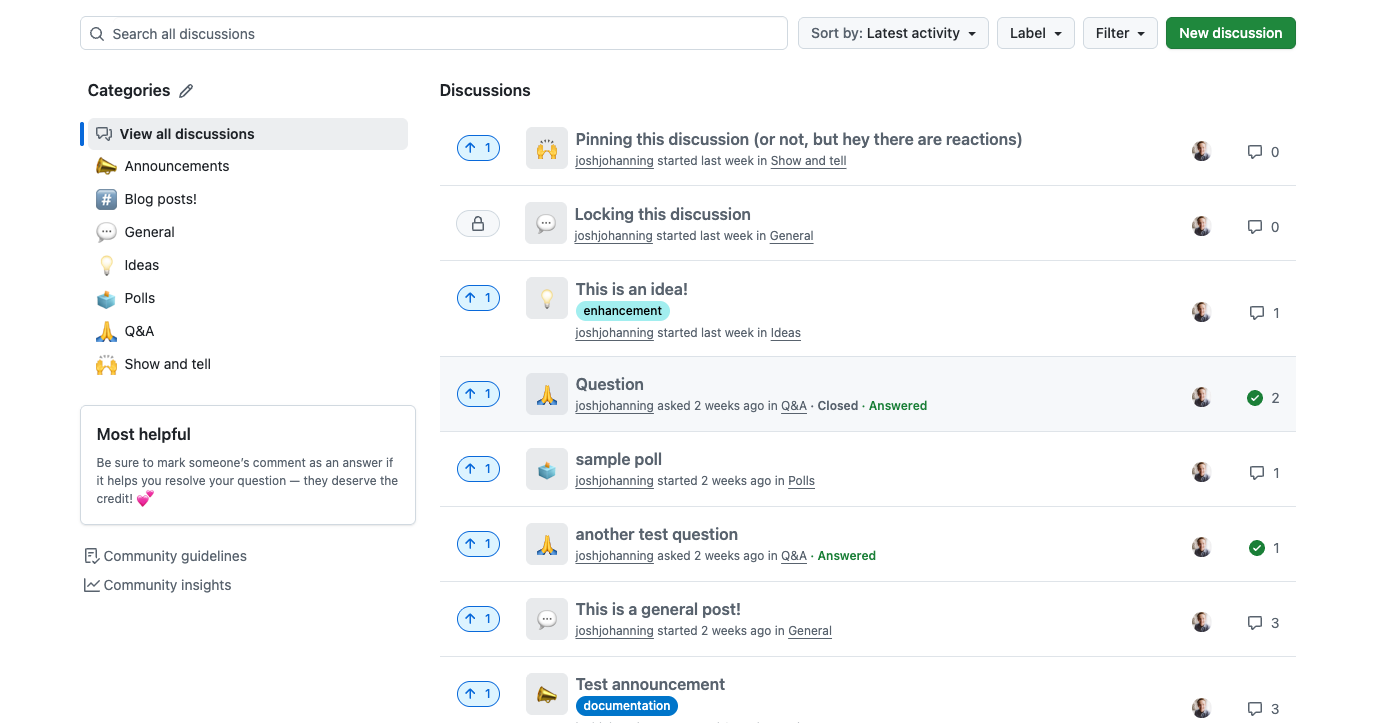
Task: Click the answered checkmark on 'another test question'
Action: point(1255,547)
